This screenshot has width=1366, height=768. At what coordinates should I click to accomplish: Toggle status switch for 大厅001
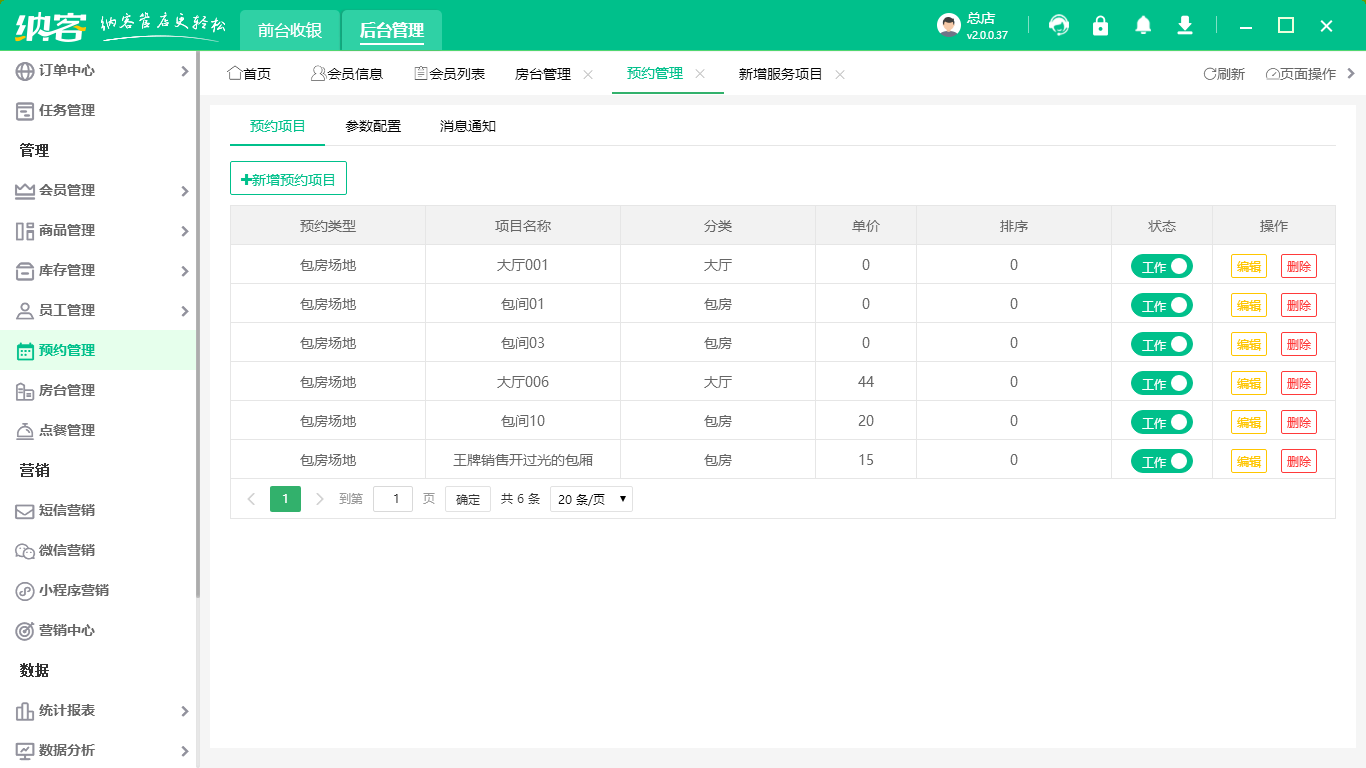(1162, 266)
